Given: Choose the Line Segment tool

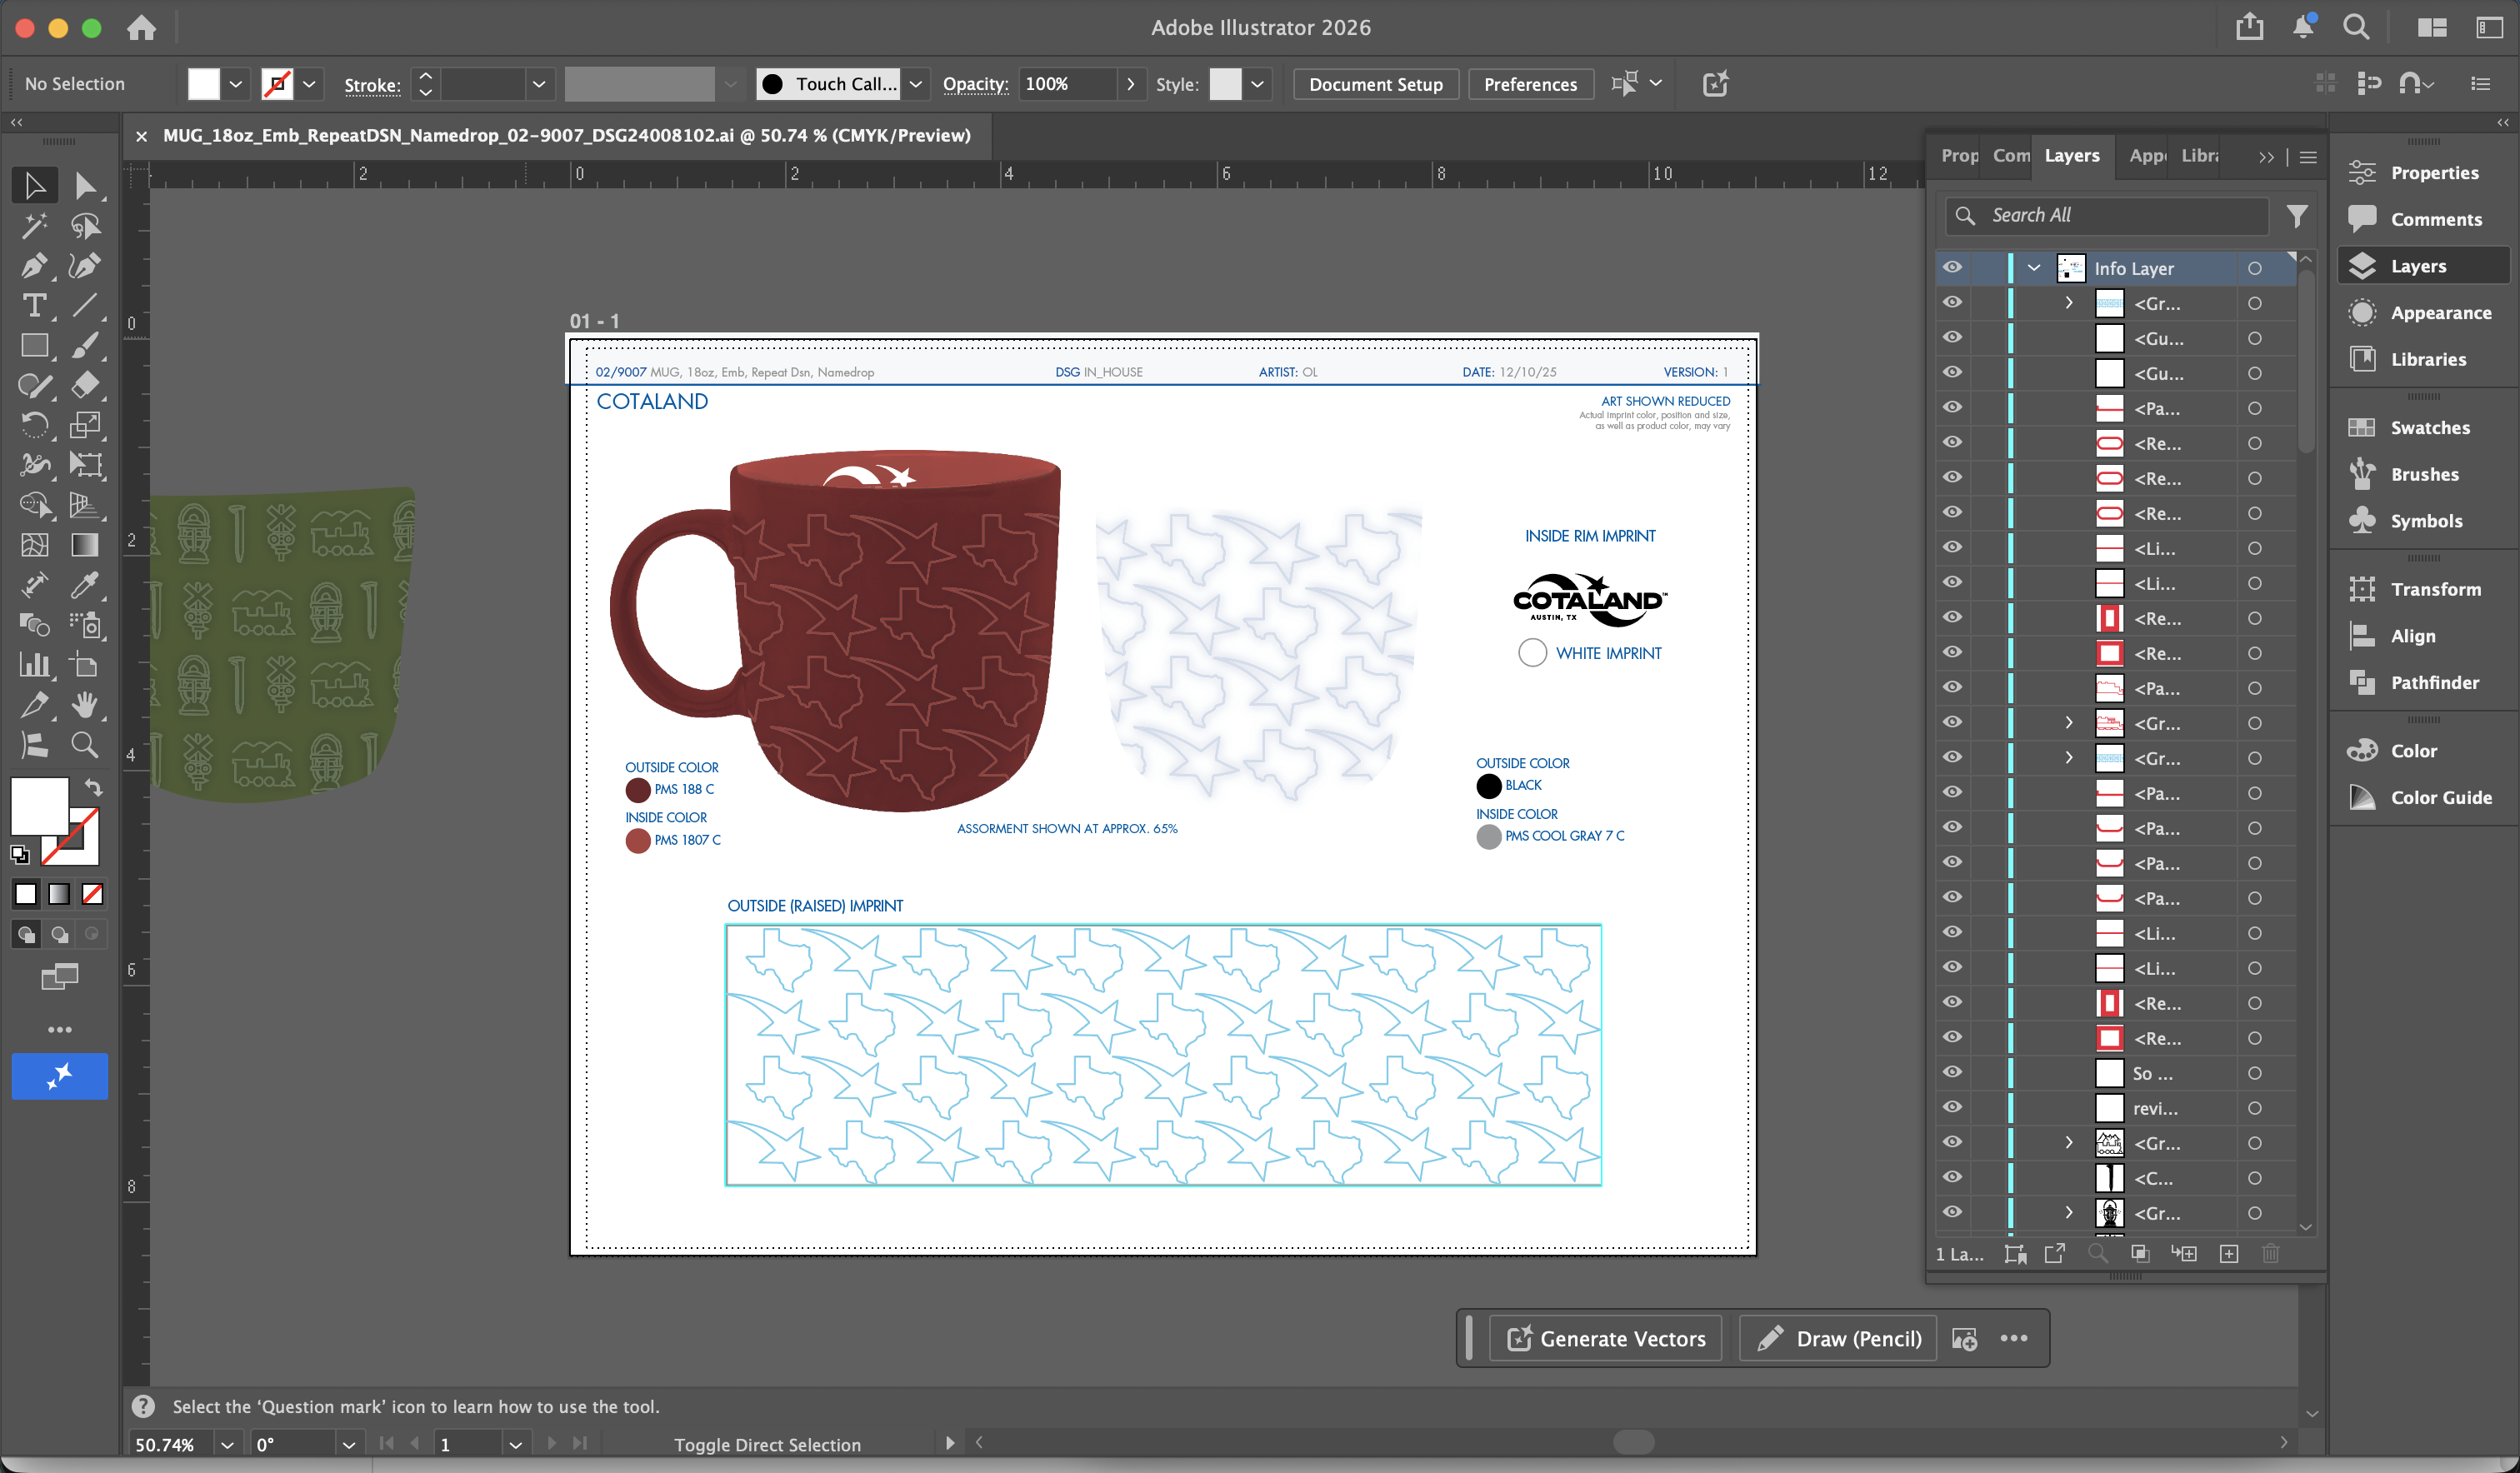Looking at the screenshot, I should click(85, 305).
